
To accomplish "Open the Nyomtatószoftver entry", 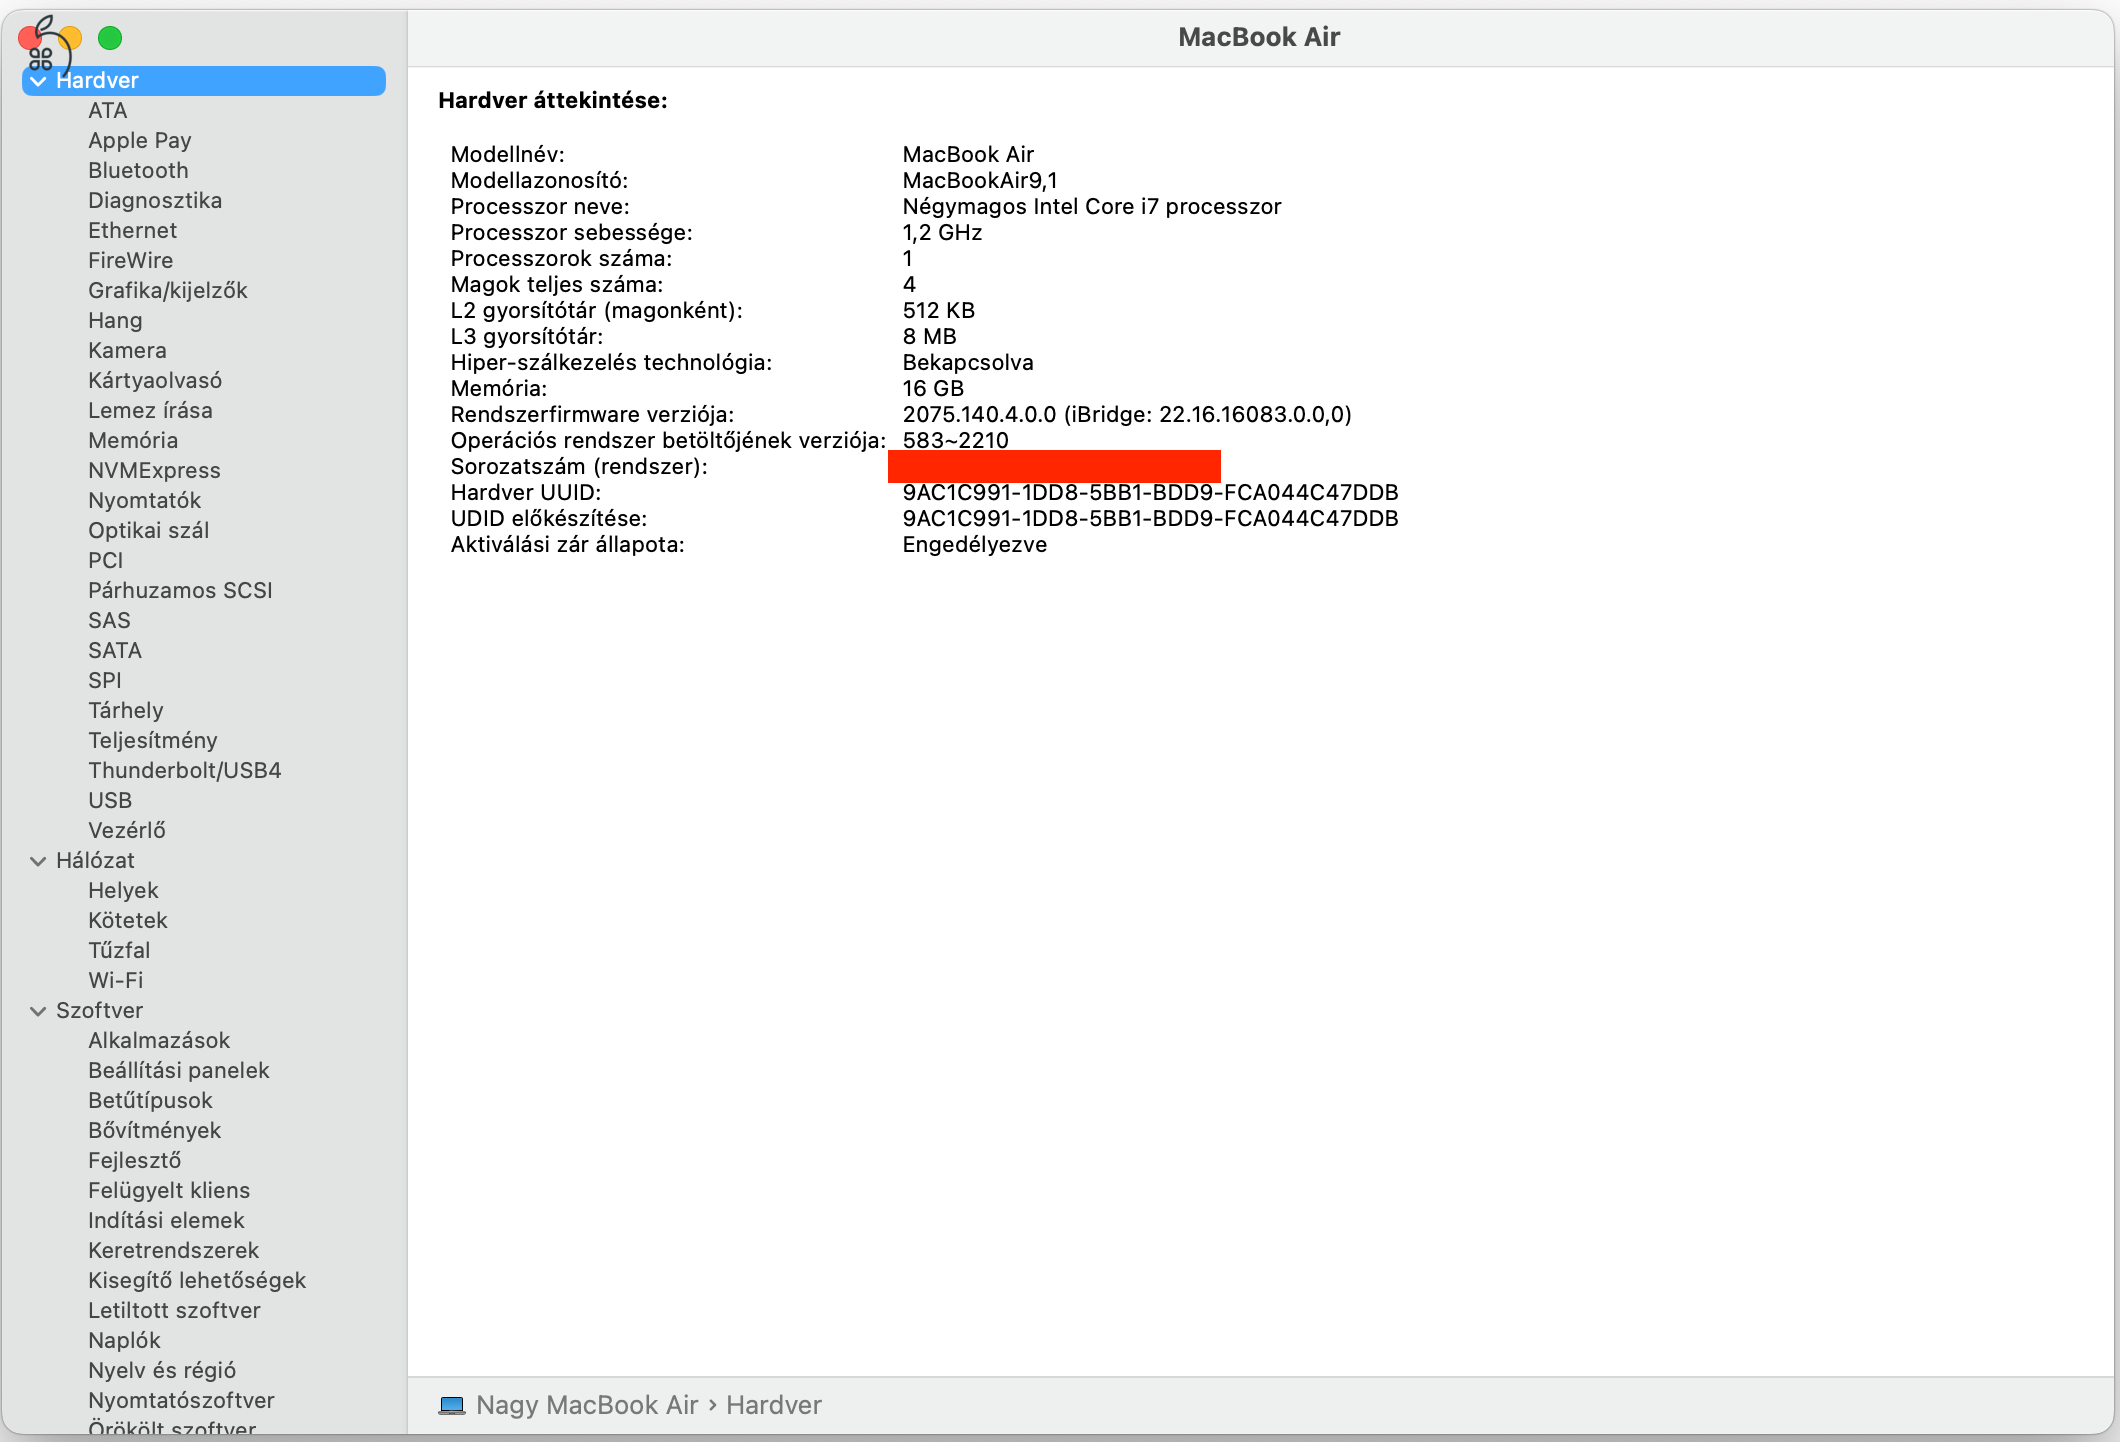I will click(181, 1401).
